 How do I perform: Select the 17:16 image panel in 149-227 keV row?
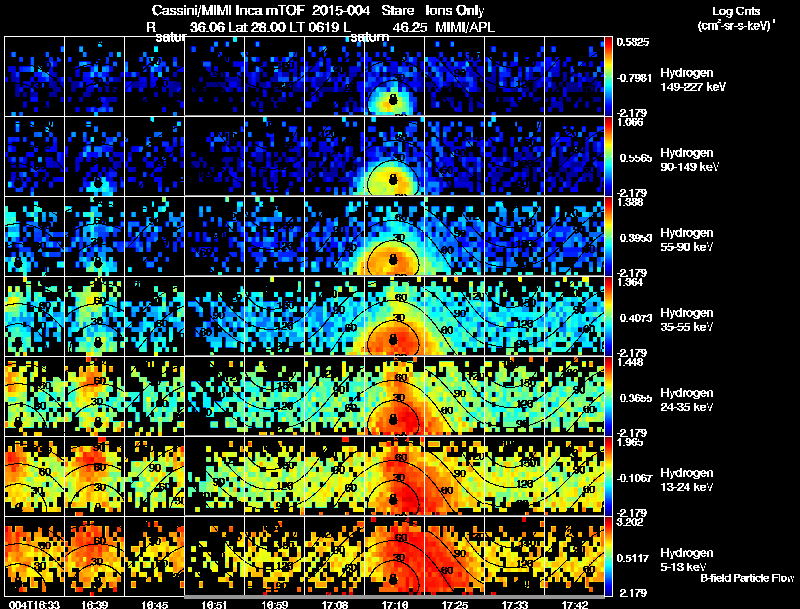coord(394,77)
